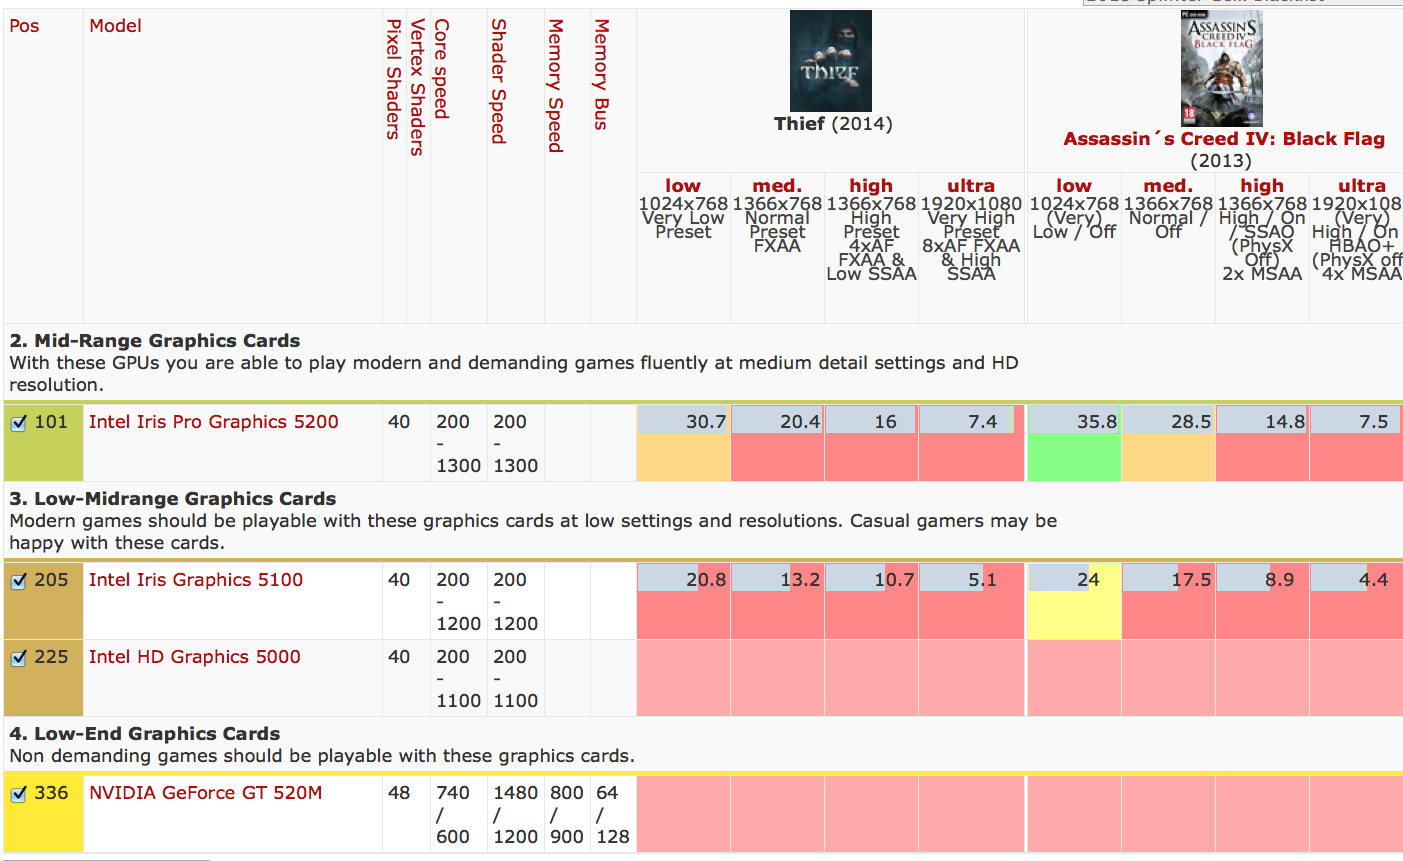Toggle the Intel HD Graphics 5000 checkbox
Viewport: 1403px width, 861px height.
click(x=18, y=658)
